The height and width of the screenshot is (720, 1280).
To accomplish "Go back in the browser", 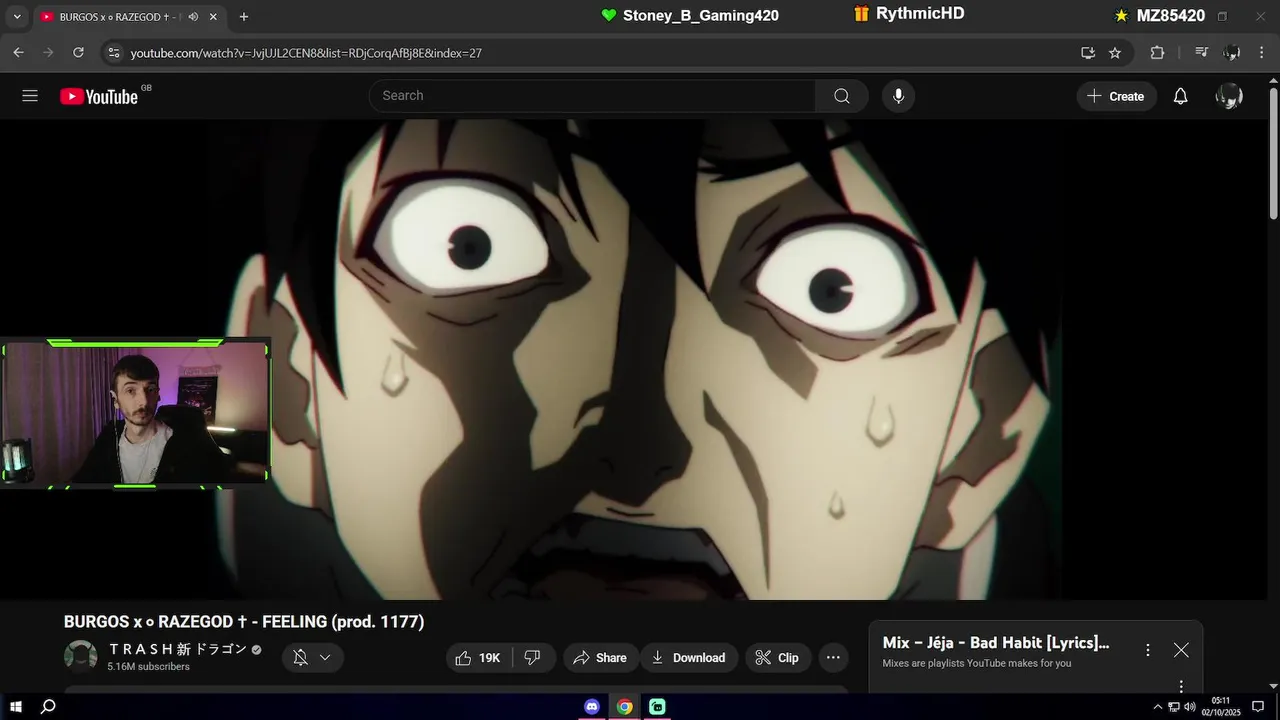I will click(x=18, y=52).
